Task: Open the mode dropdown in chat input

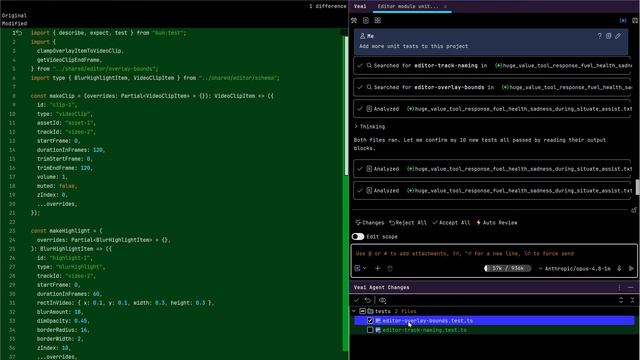Action: coord(360,269)
